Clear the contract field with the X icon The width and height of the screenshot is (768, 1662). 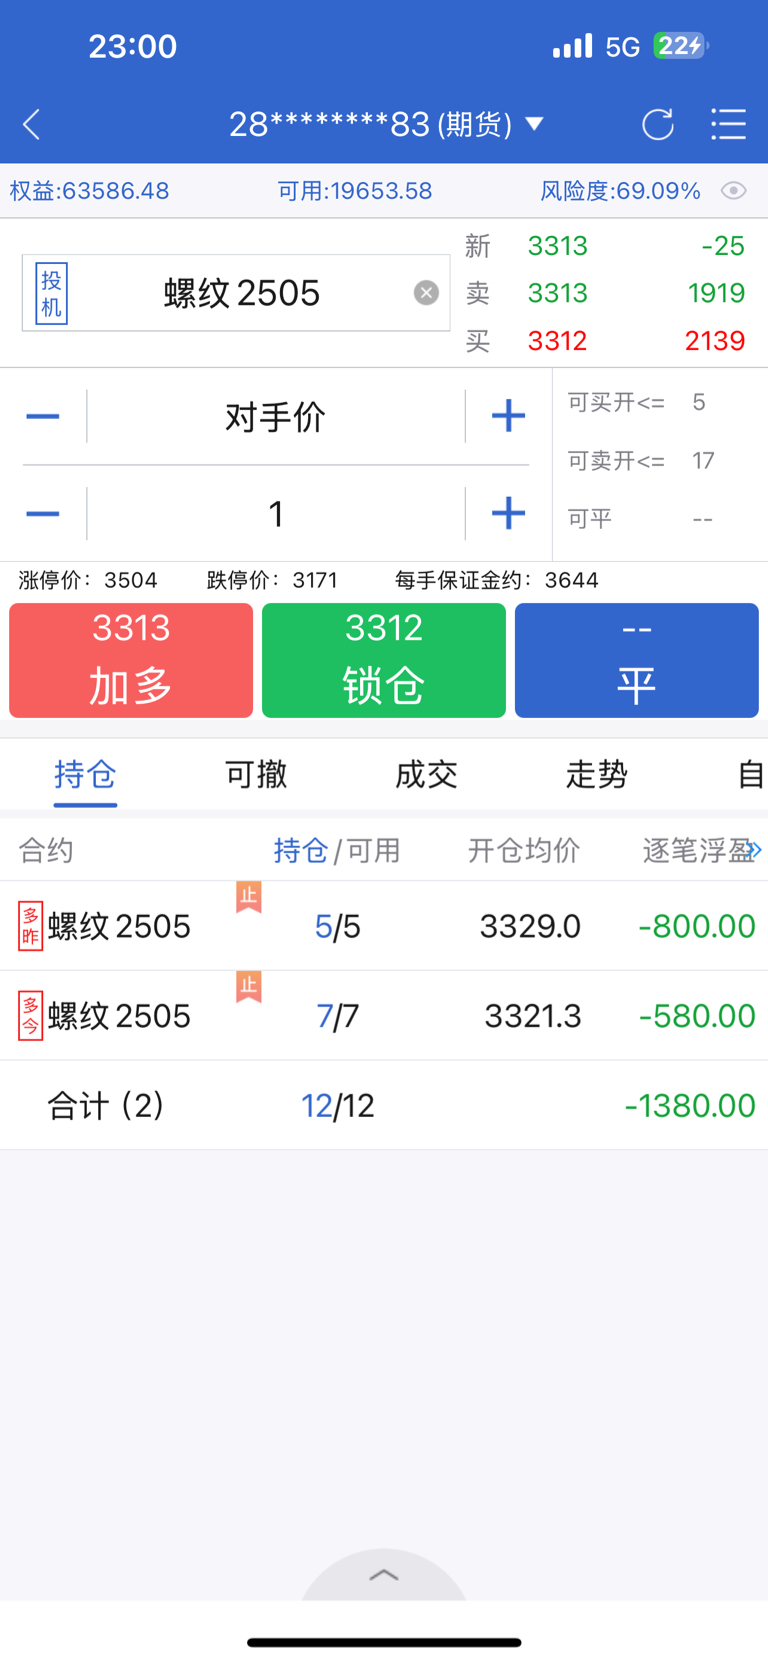pos(426,292)
